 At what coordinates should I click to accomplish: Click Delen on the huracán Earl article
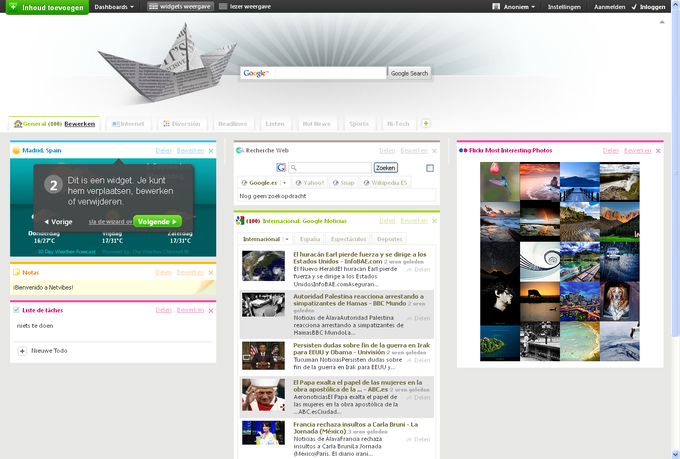[418, 269]
